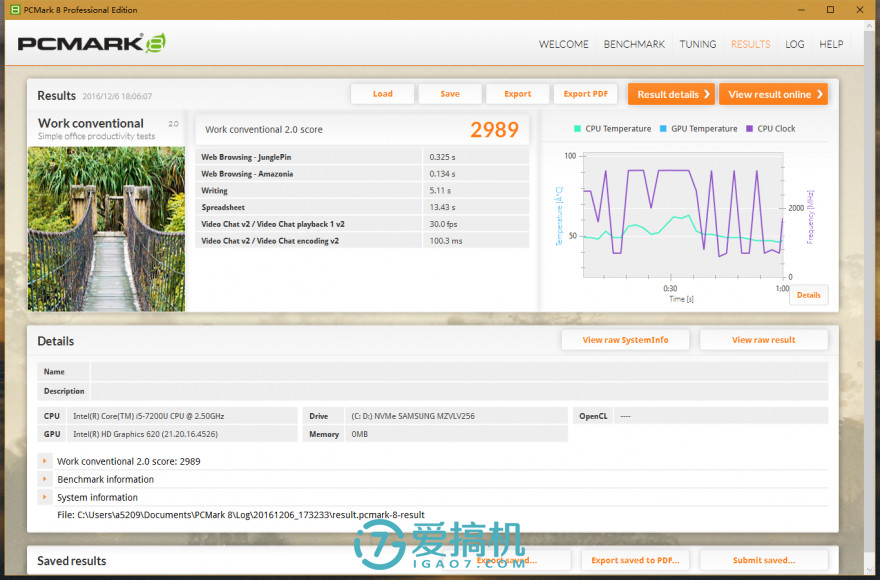The height and width of the screenshot is (580, 880).
Task: Open the HELP page
Action: [831, 44]
